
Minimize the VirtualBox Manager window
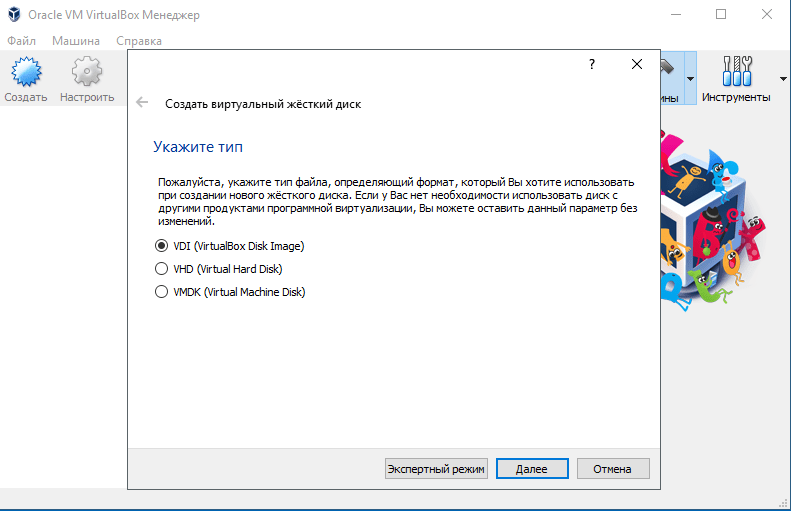pos(675,15)
